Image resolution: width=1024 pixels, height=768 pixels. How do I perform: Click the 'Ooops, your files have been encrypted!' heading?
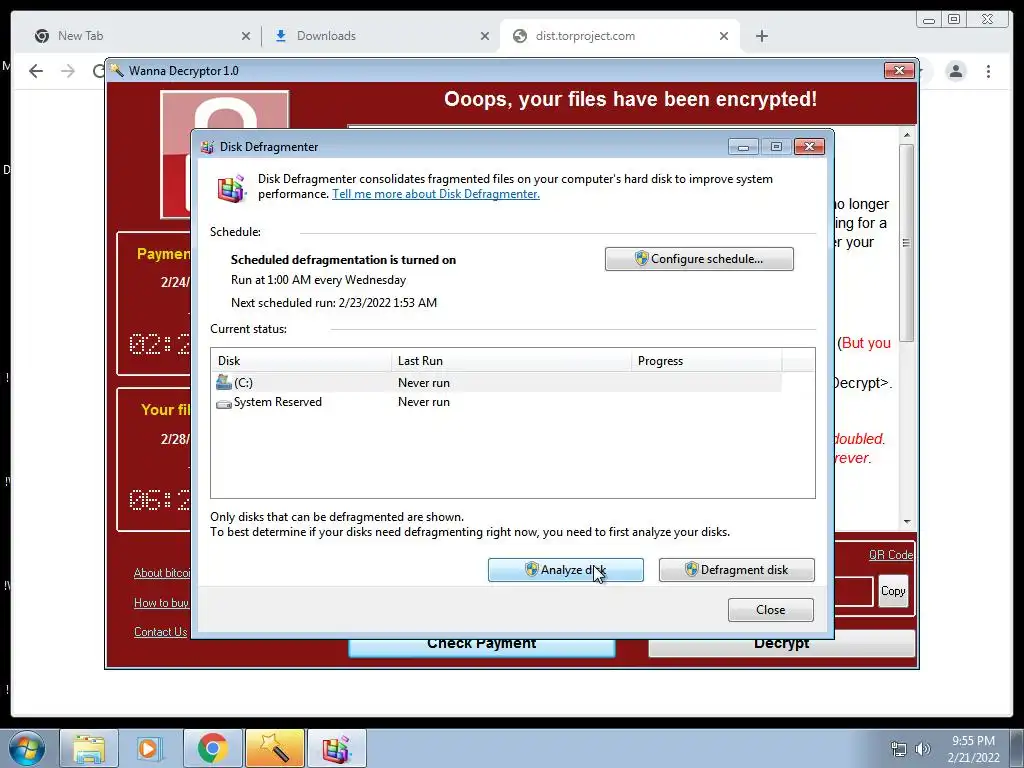pyautogui.click(x=630, y=99)
